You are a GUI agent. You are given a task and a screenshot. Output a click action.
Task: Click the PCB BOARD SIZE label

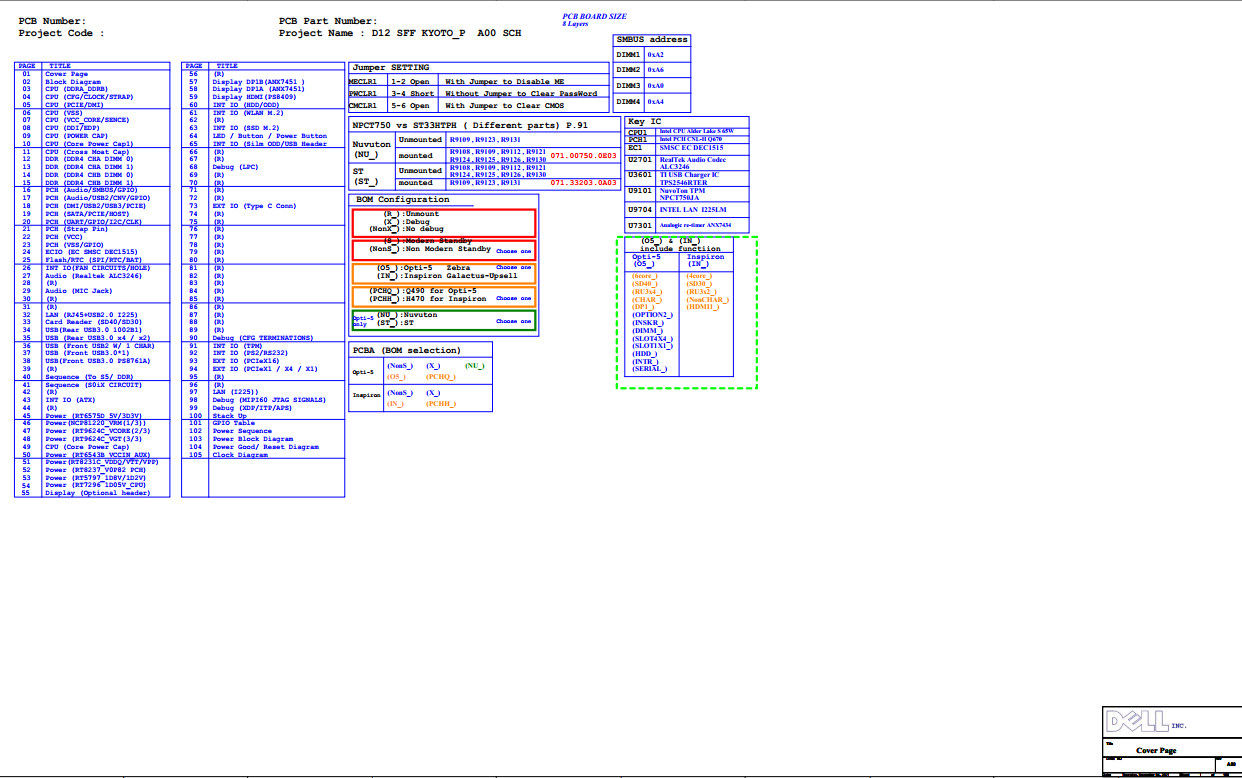click(594, 16)
